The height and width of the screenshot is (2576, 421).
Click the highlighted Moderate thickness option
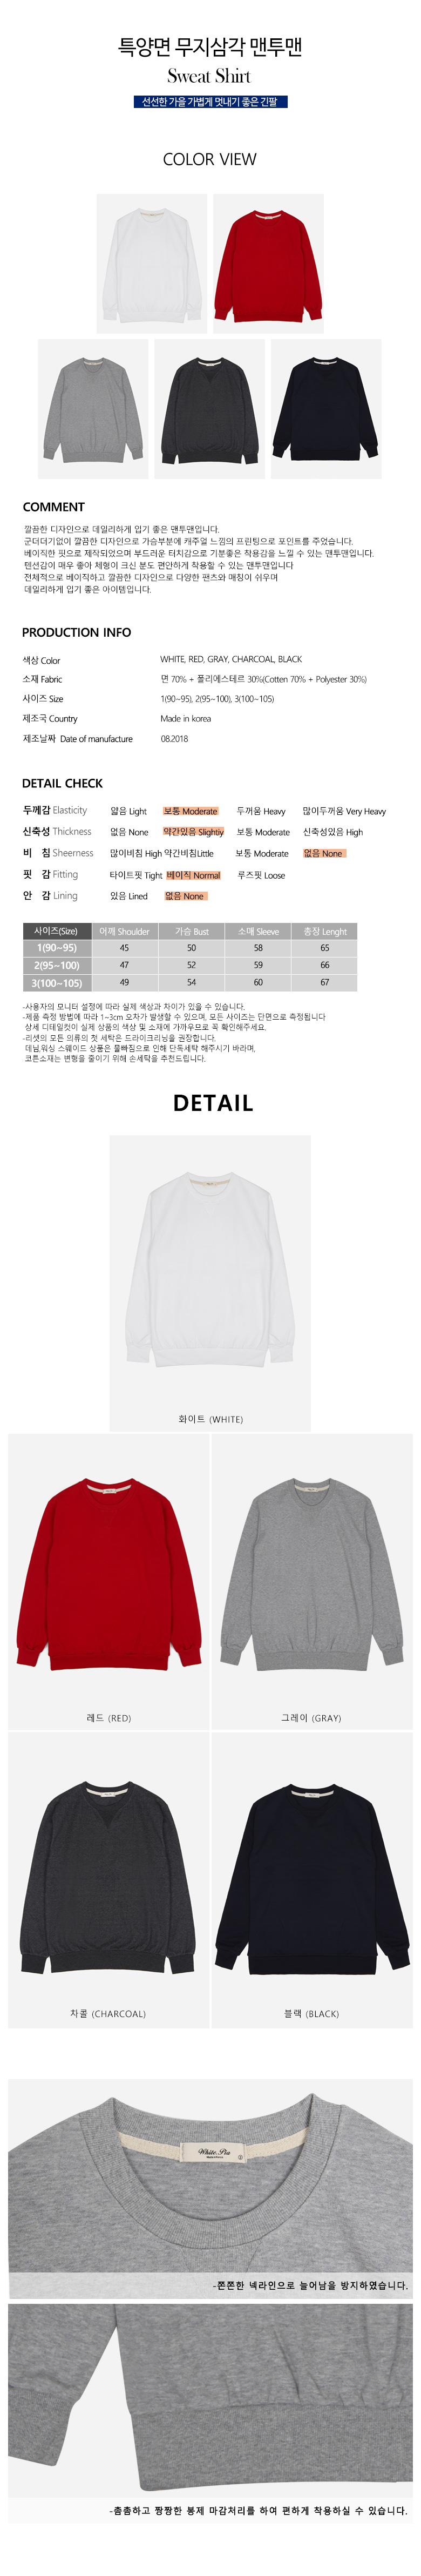tap(190, 811)
